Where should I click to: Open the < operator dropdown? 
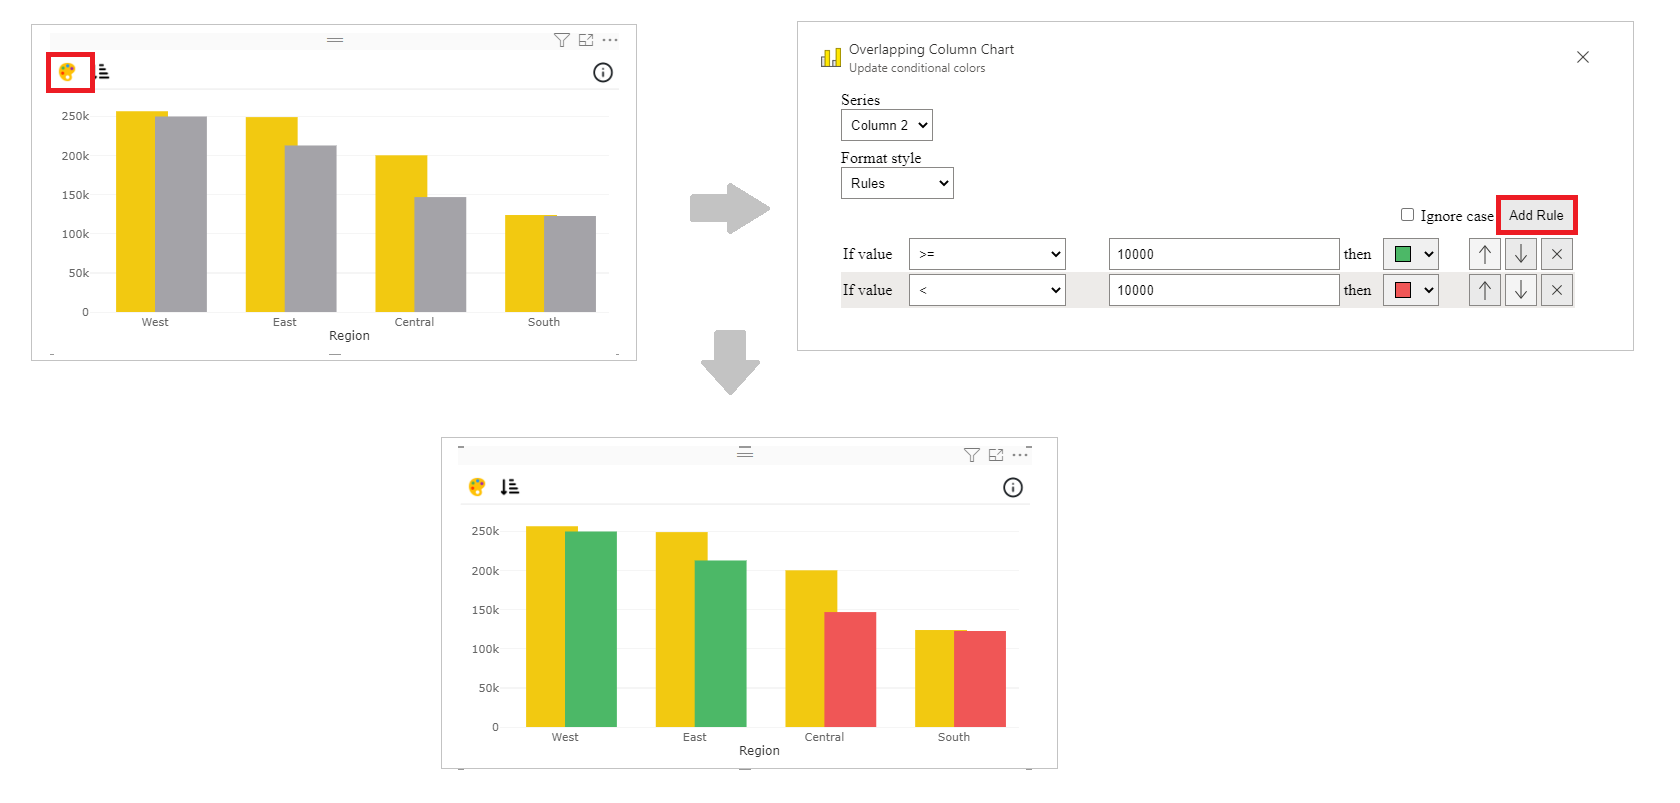(987, 290)
